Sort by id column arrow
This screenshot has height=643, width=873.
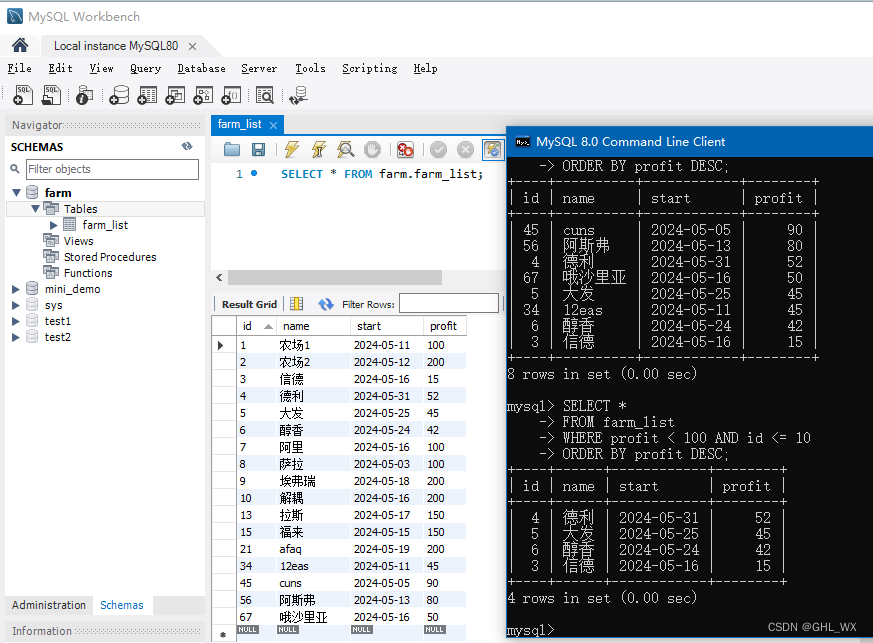point(268,326)
